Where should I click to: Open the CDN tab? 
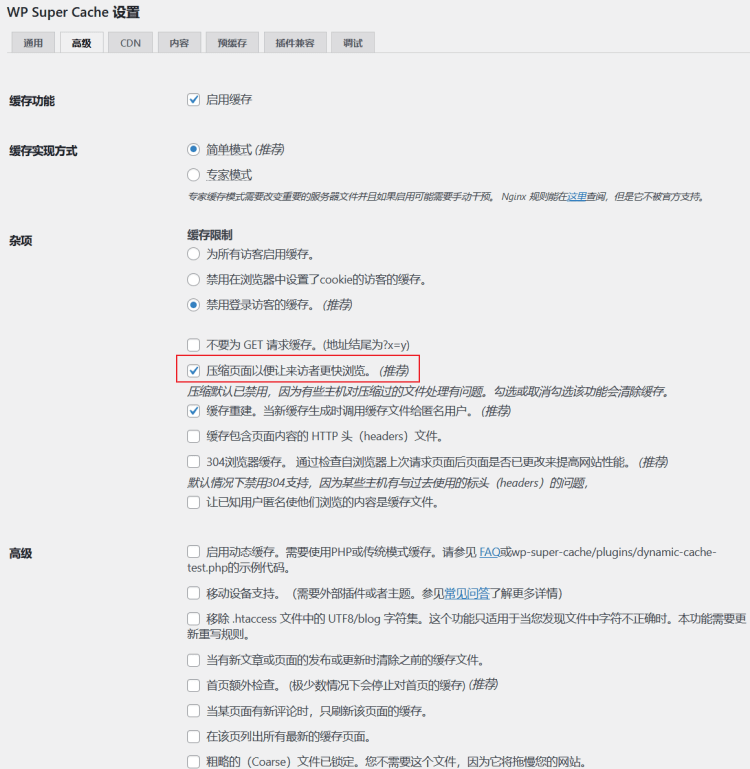[x=130, y=43]
